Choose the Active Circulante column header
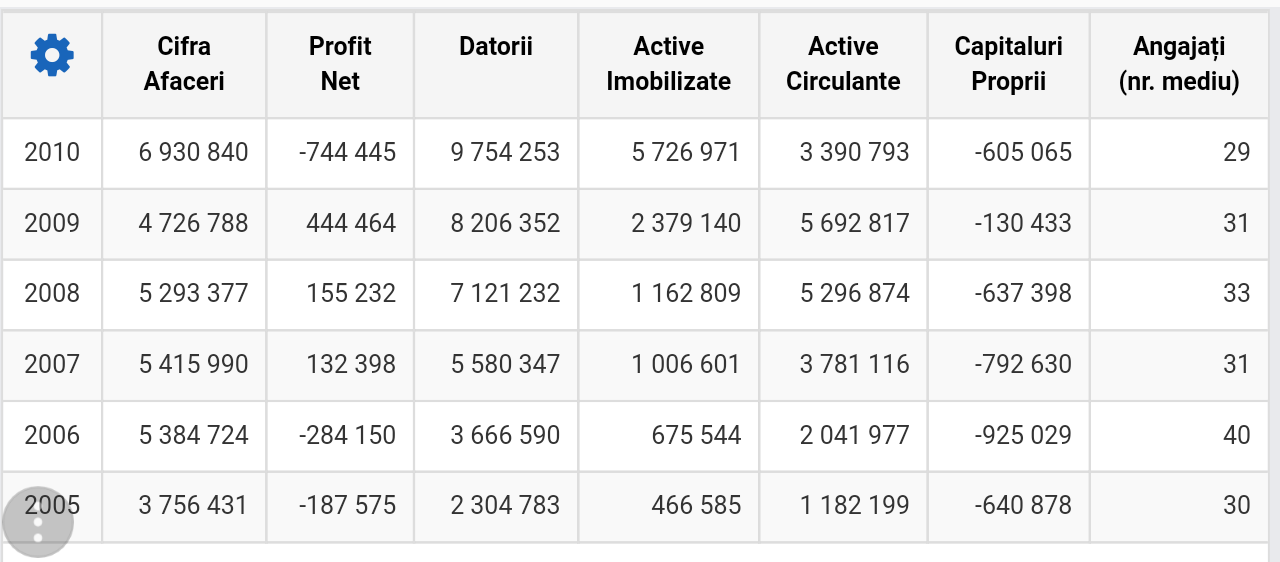Screen dimensions: 1280x562 [x=843, y=64]
